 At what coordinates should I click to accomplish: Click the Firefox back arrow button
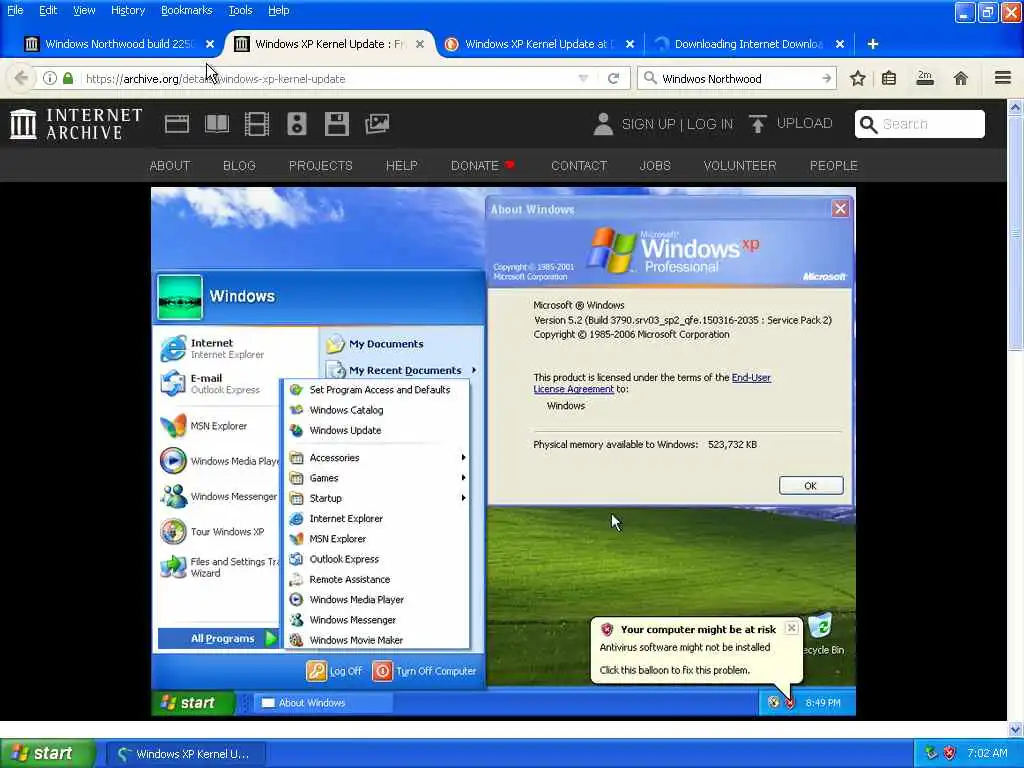pyautogui.click(x=21, y=78)
